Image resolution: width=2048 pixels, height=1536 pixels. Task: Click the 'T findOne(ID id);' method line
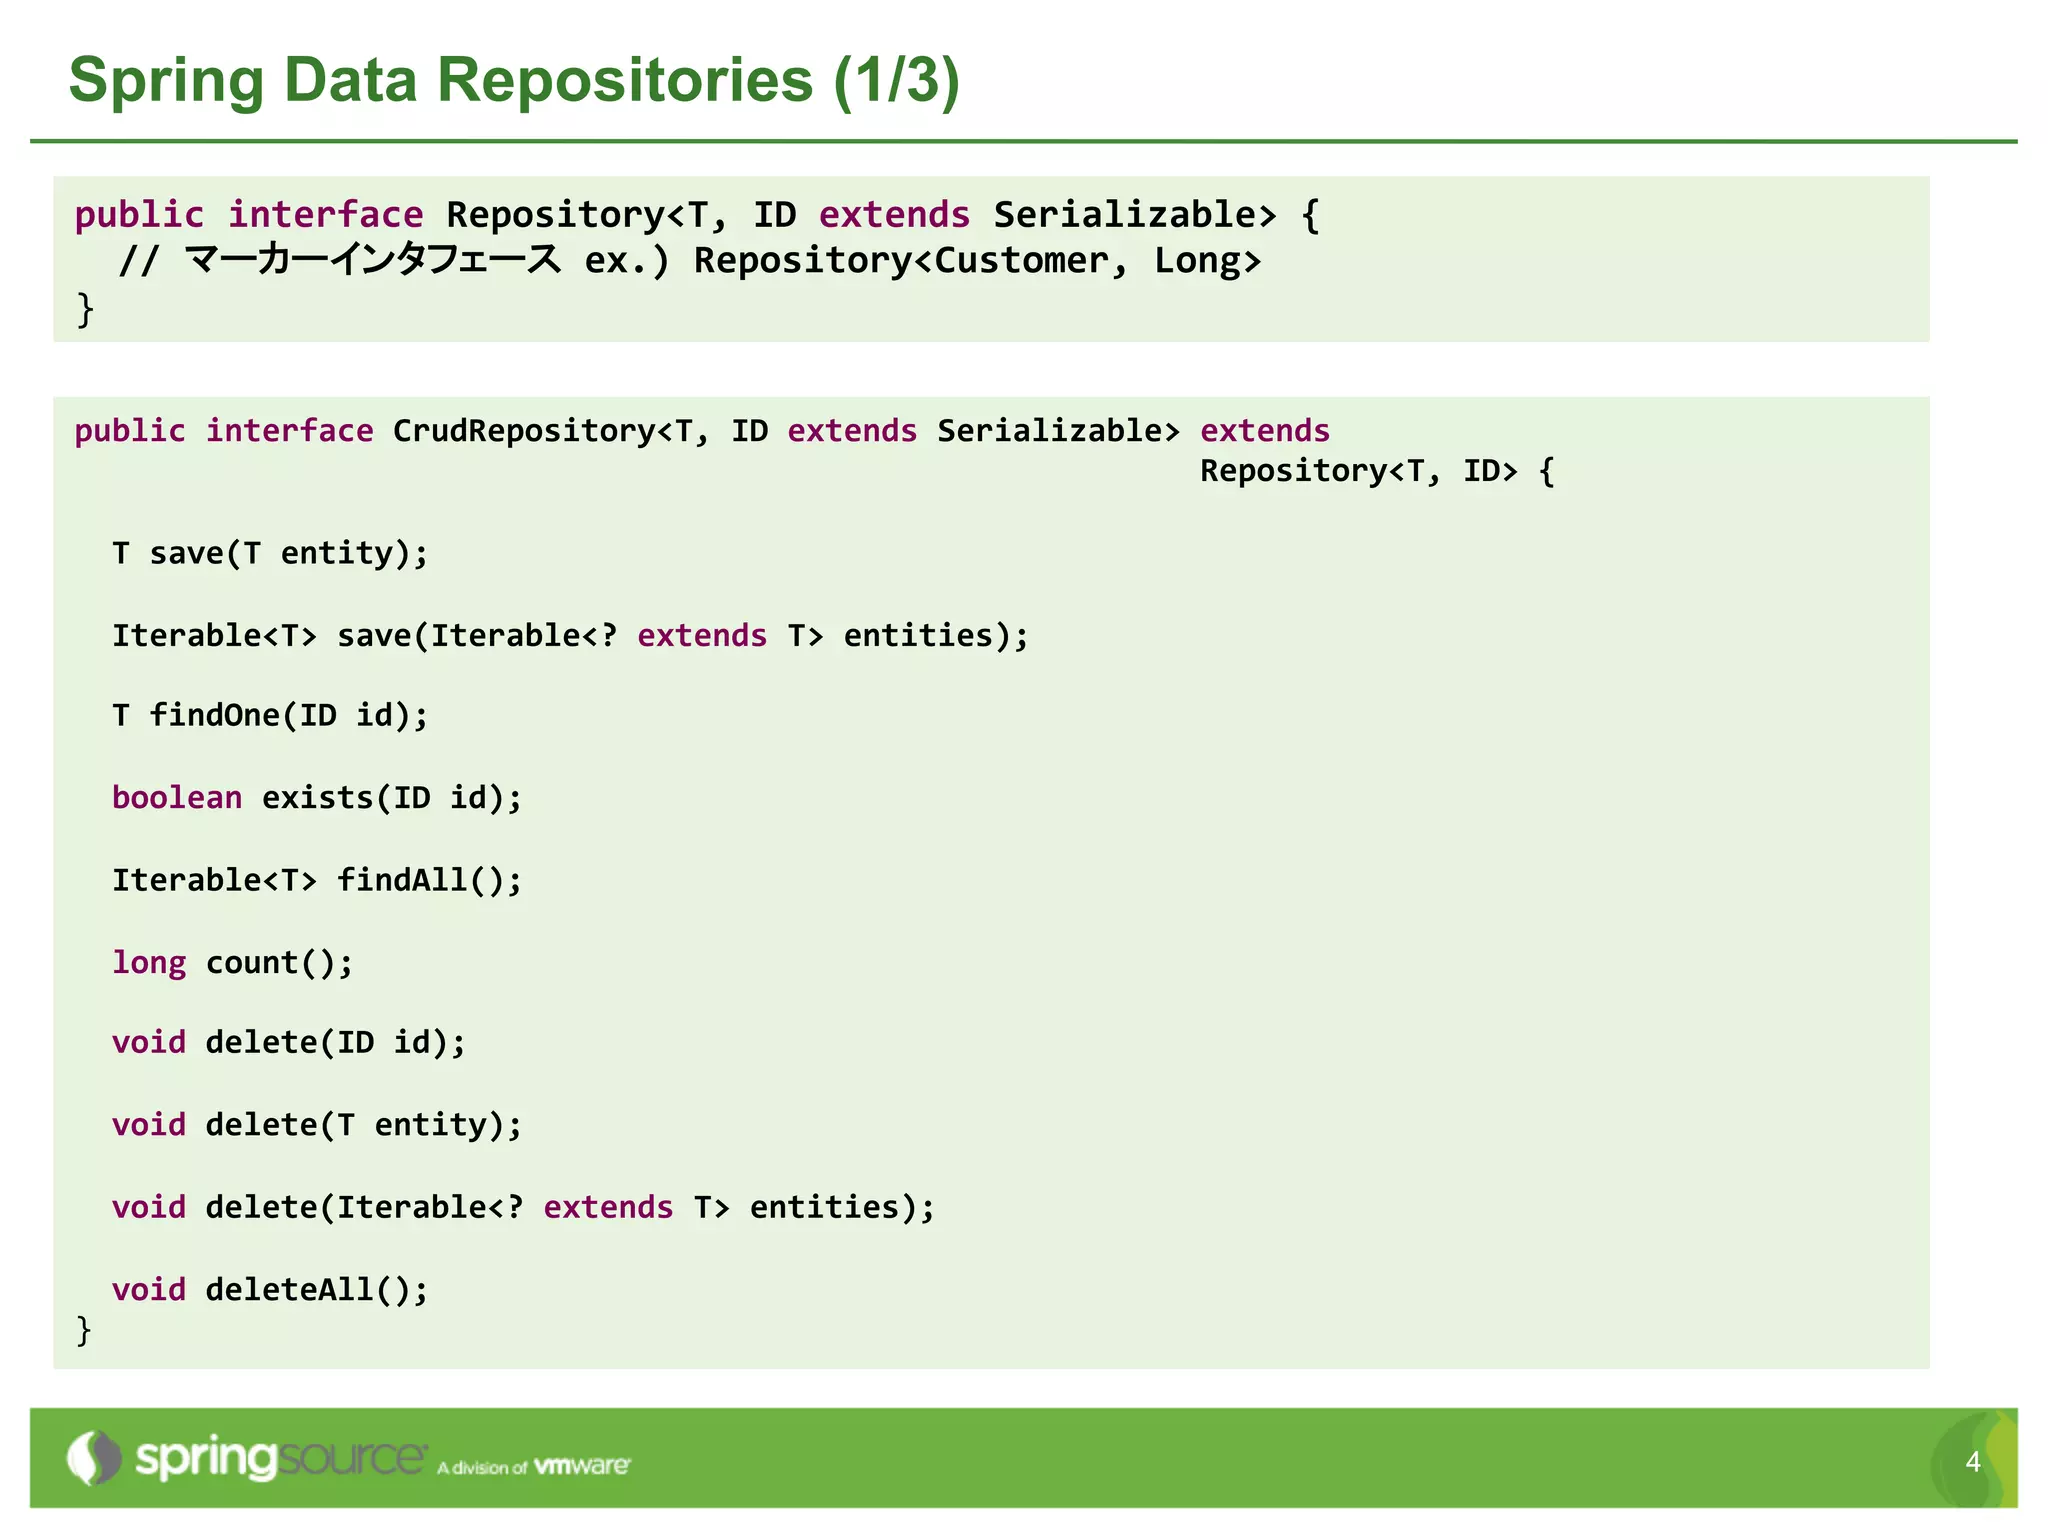270,715
